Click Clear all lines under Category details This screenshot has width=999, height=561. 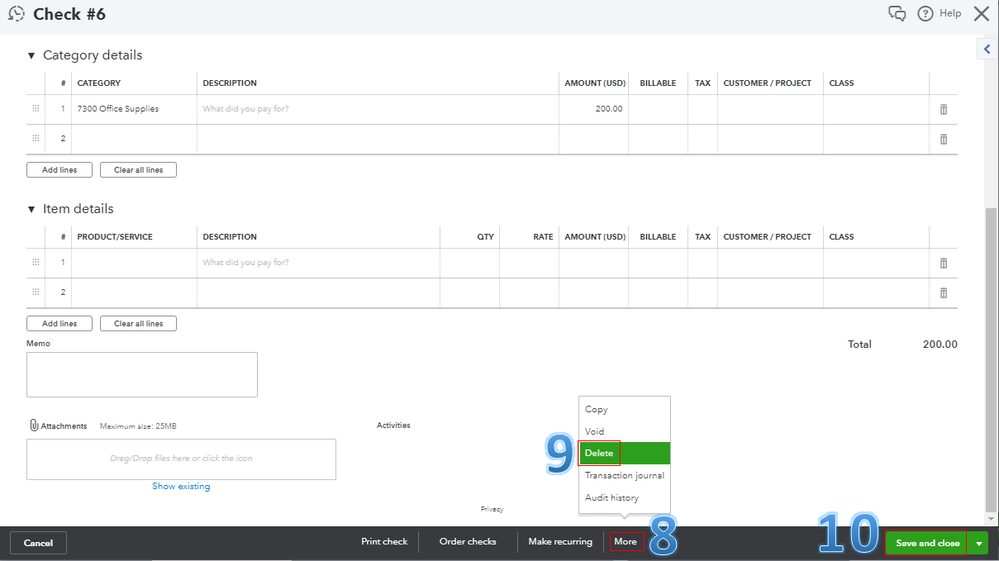[x=138, y=170]
